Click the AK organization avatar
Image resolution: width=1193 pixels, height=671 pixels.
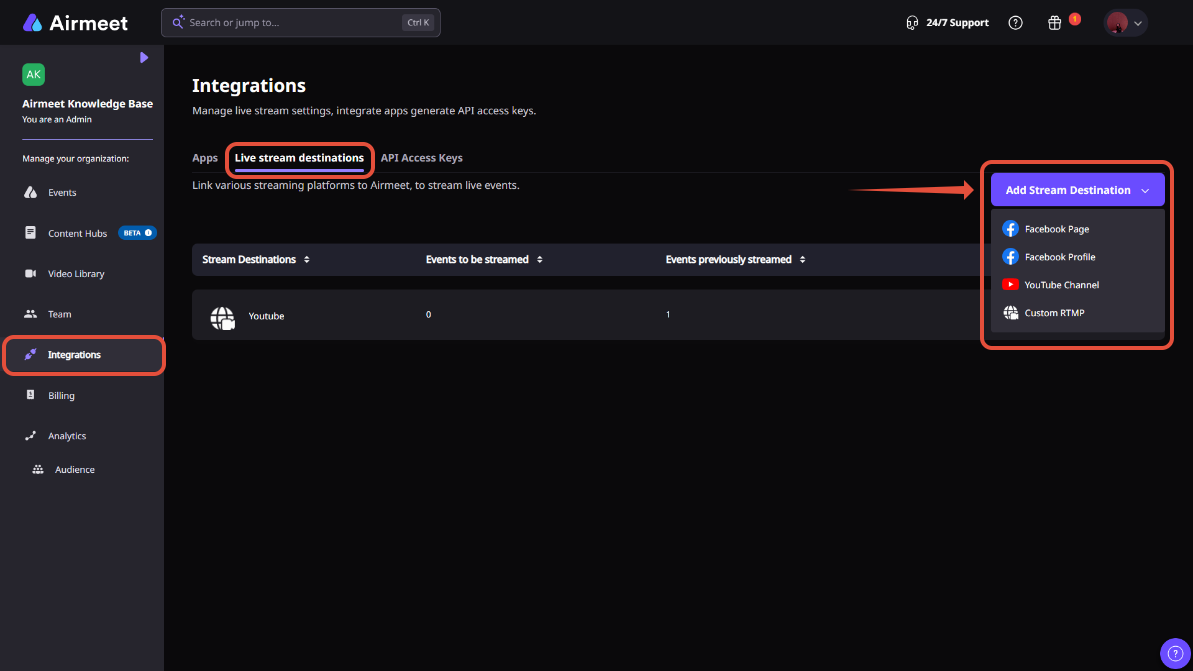tap(33, 75)
